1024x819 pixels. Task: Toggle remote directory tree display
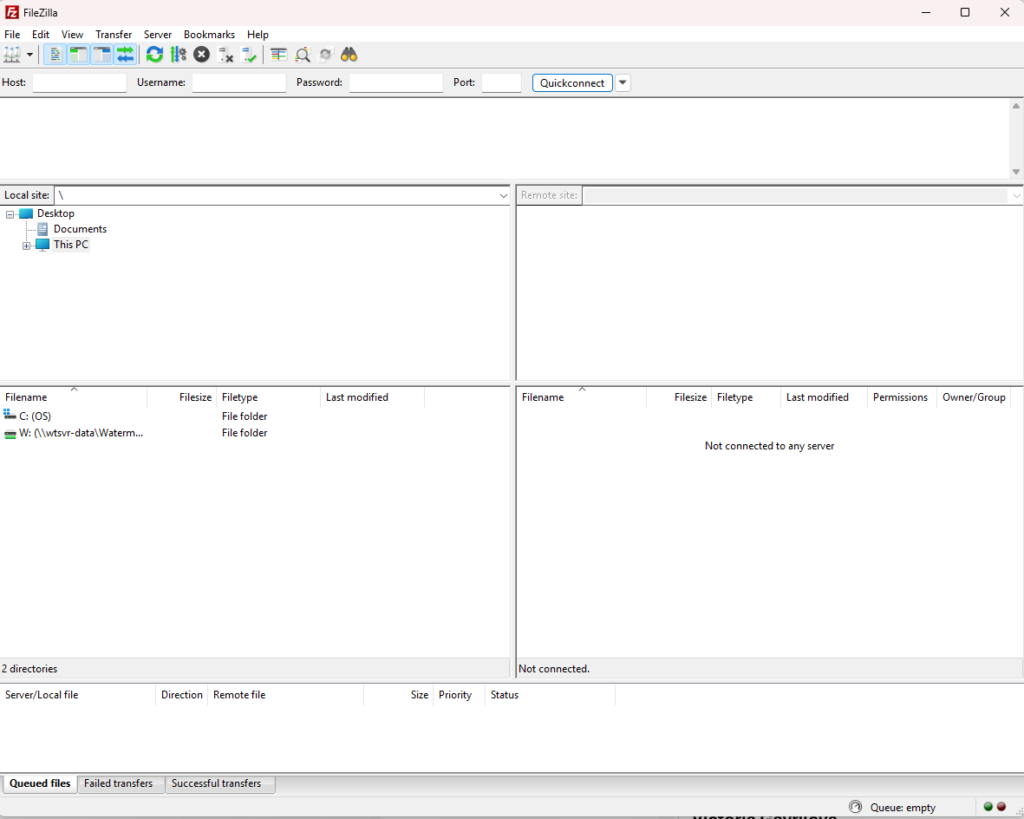pyautogui.click(x=102, y=55)
